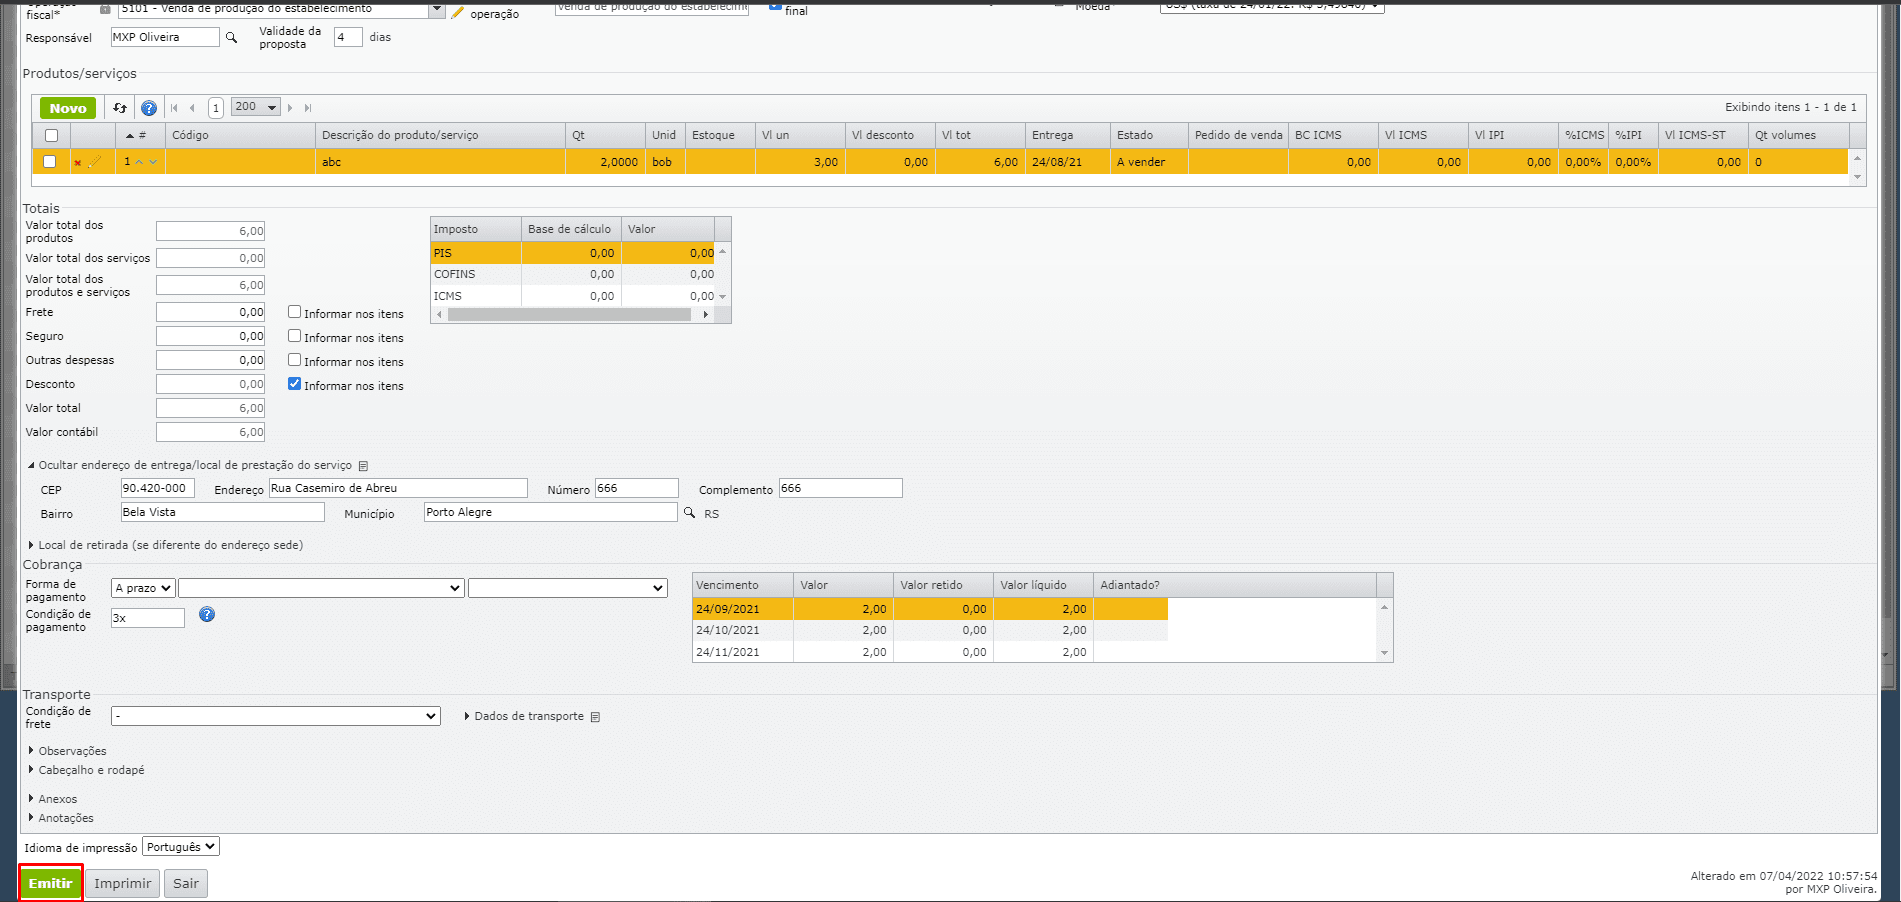Click the Complemento input field
1901x902 pixels.
841,488
